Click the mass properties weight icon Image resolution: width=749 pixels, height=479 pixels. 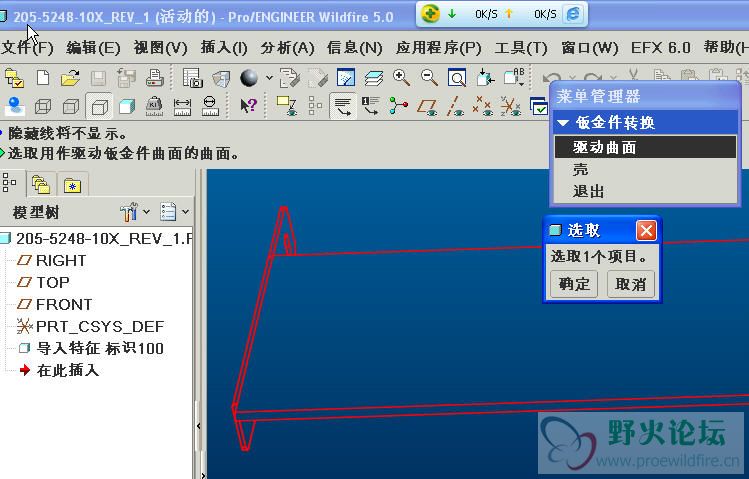click(x=154, y=106)
